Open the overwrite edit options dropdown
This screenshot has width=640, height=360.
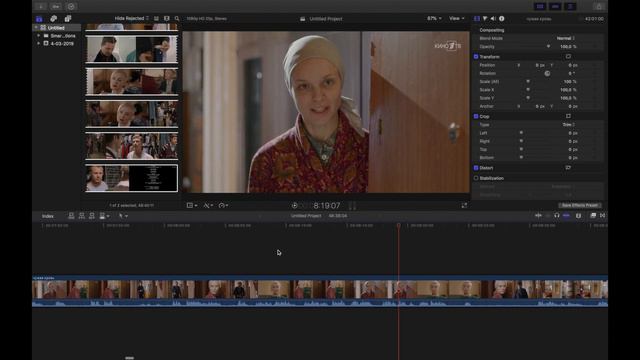(x=104, y=216)
